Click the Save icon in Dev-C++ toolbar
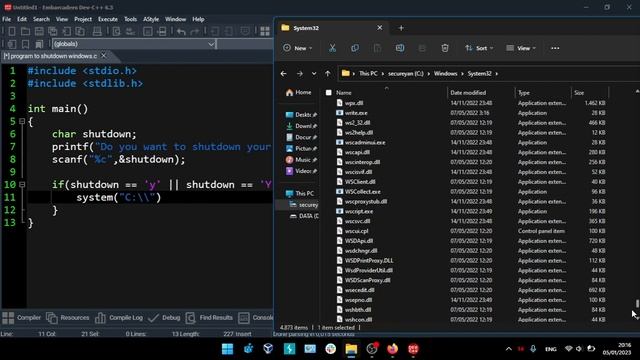This screenshot has width=640, height=360. point(39,31)
